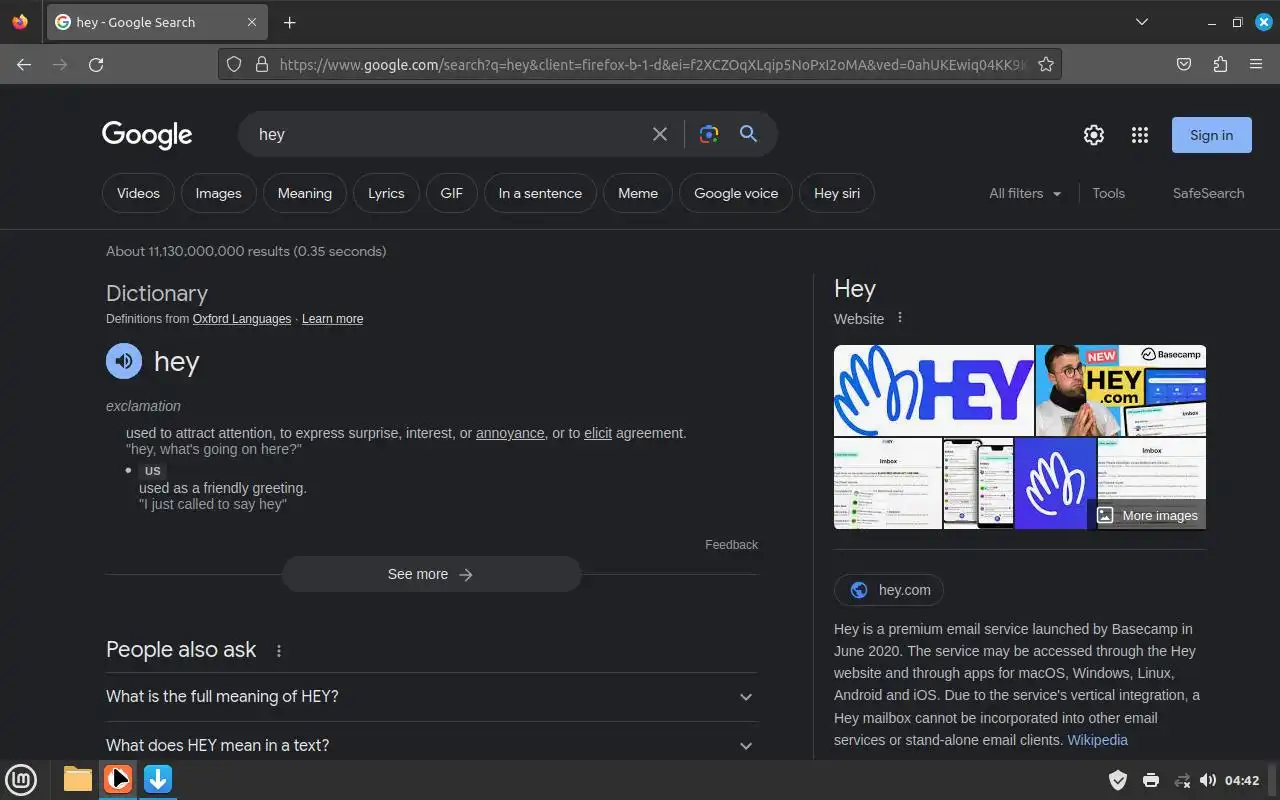This screenshot has width=1280, height=800.
Task: Send Feedback on dictionary box
Action: [731, 545]
